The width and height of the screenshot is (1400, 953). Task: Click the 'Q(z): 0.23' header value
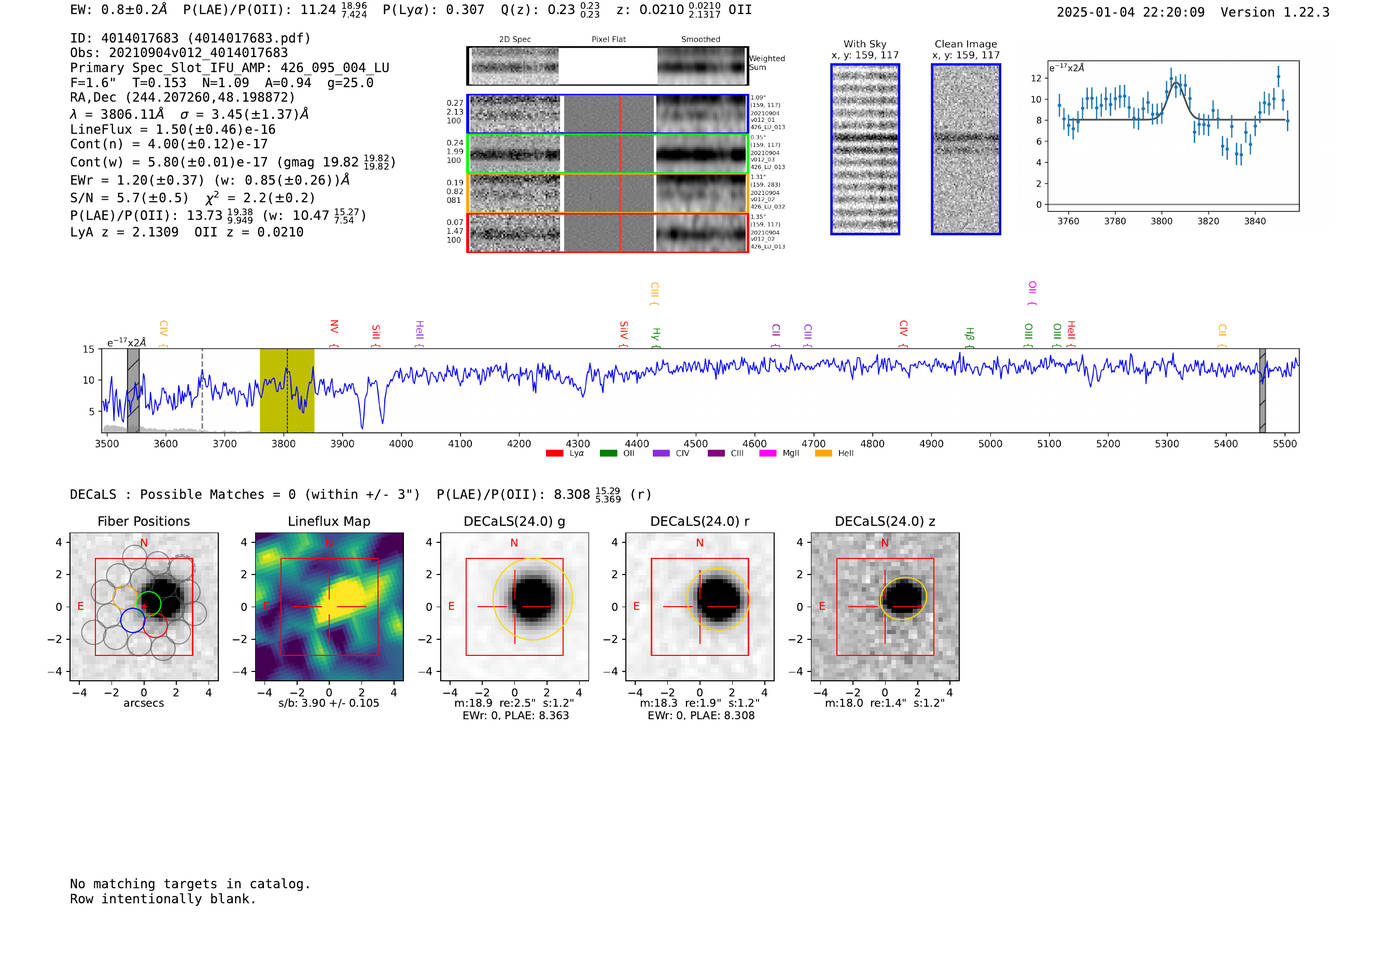pyautogui.click(x=538, y=10)
